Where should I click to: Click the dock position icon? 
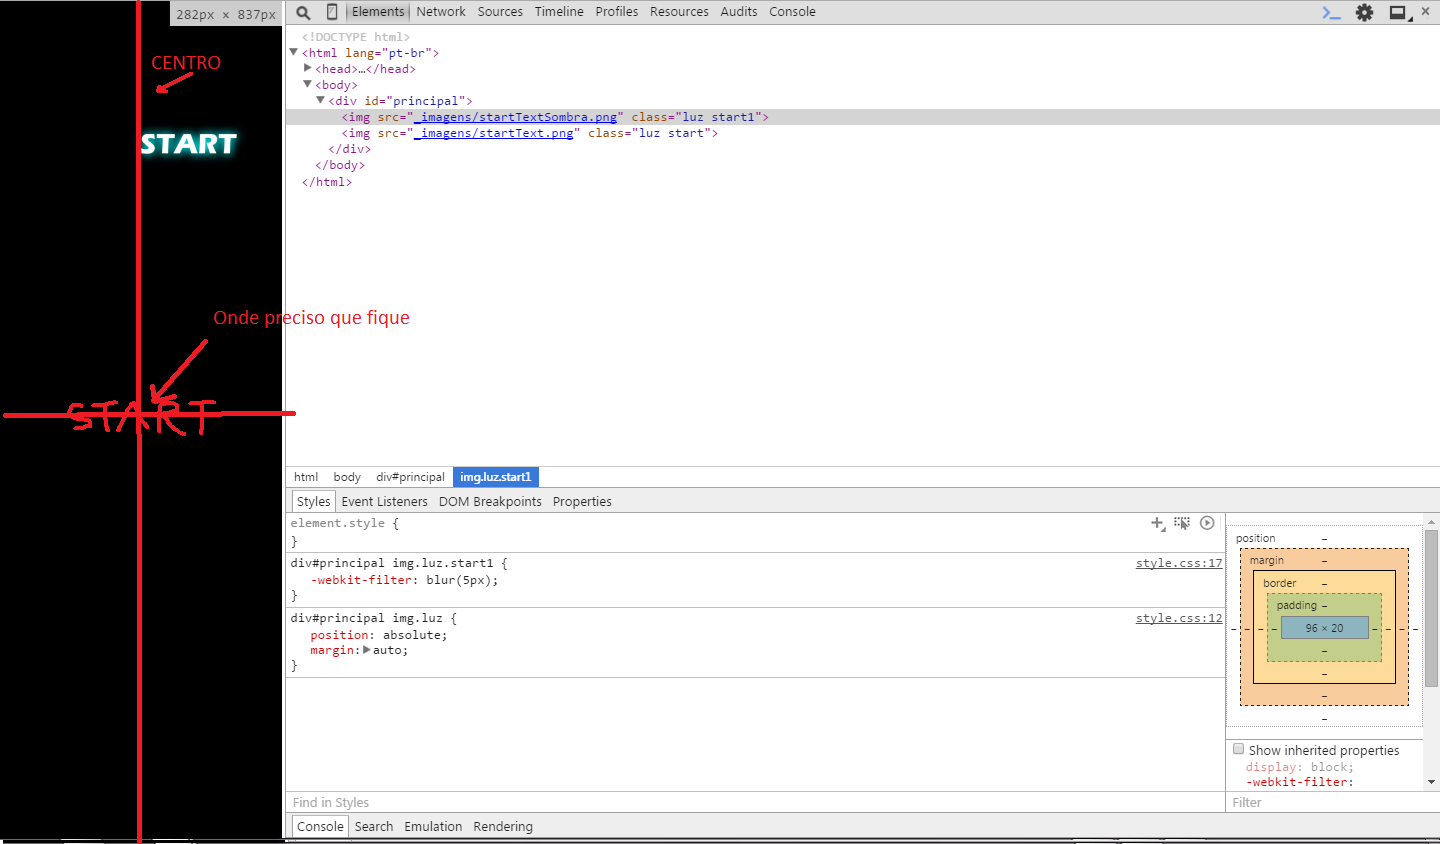pos(1398,13)
